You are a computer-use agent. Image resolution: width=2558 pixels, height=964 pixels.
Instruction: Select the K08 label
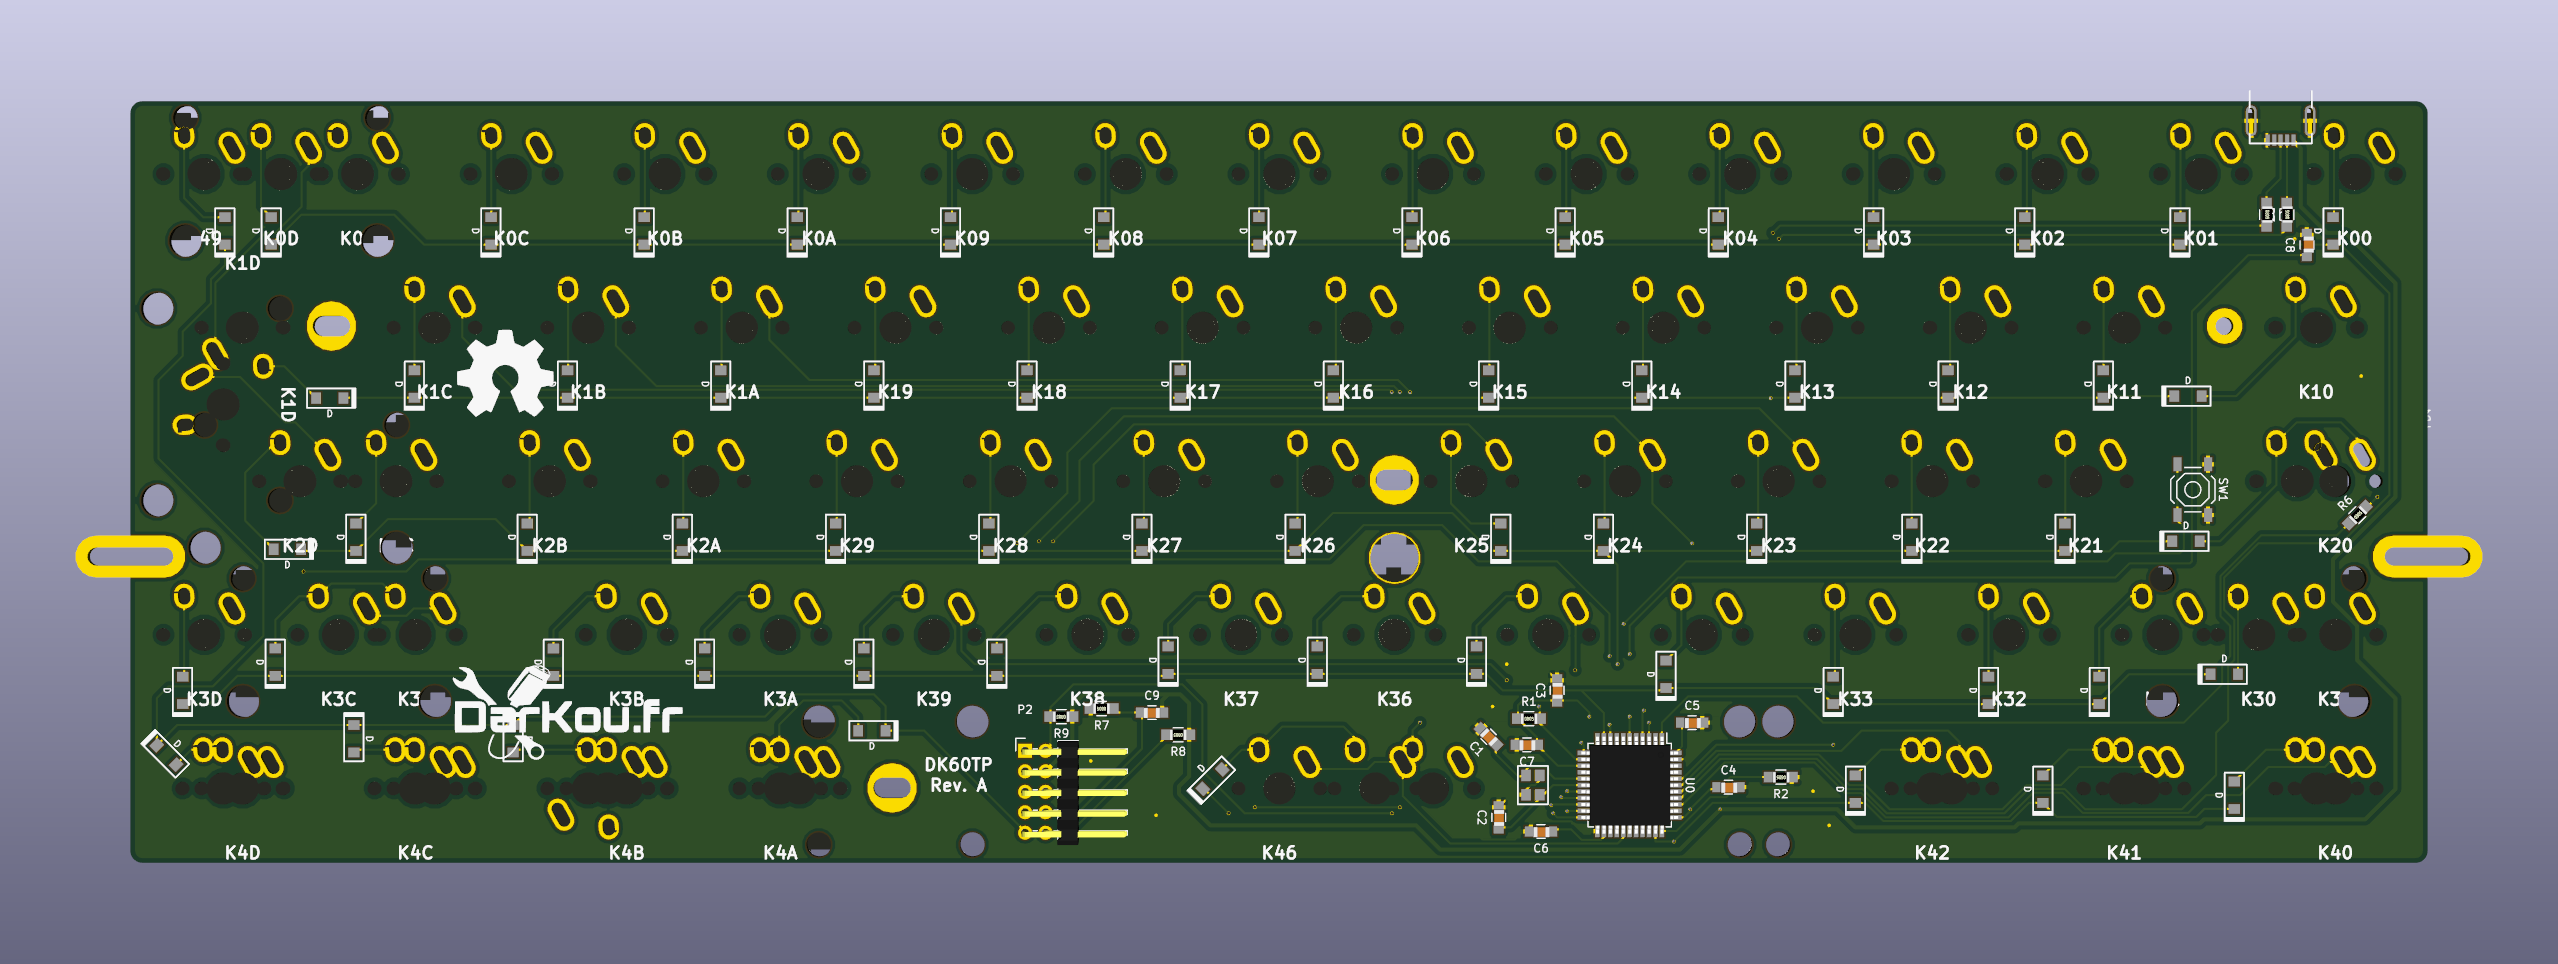tap(1126, 238)
